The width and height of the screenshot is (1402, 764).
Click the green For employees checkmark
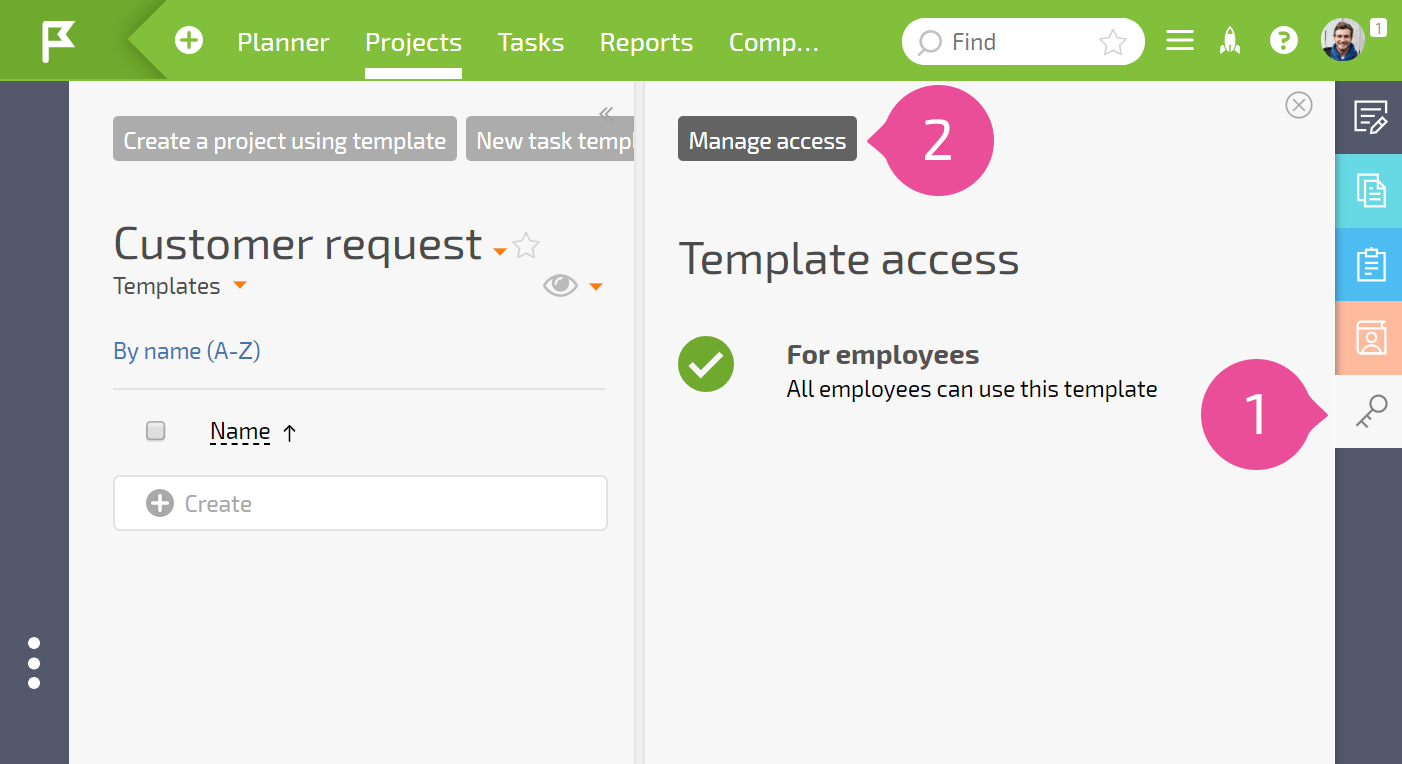click(x=706, y=364)
